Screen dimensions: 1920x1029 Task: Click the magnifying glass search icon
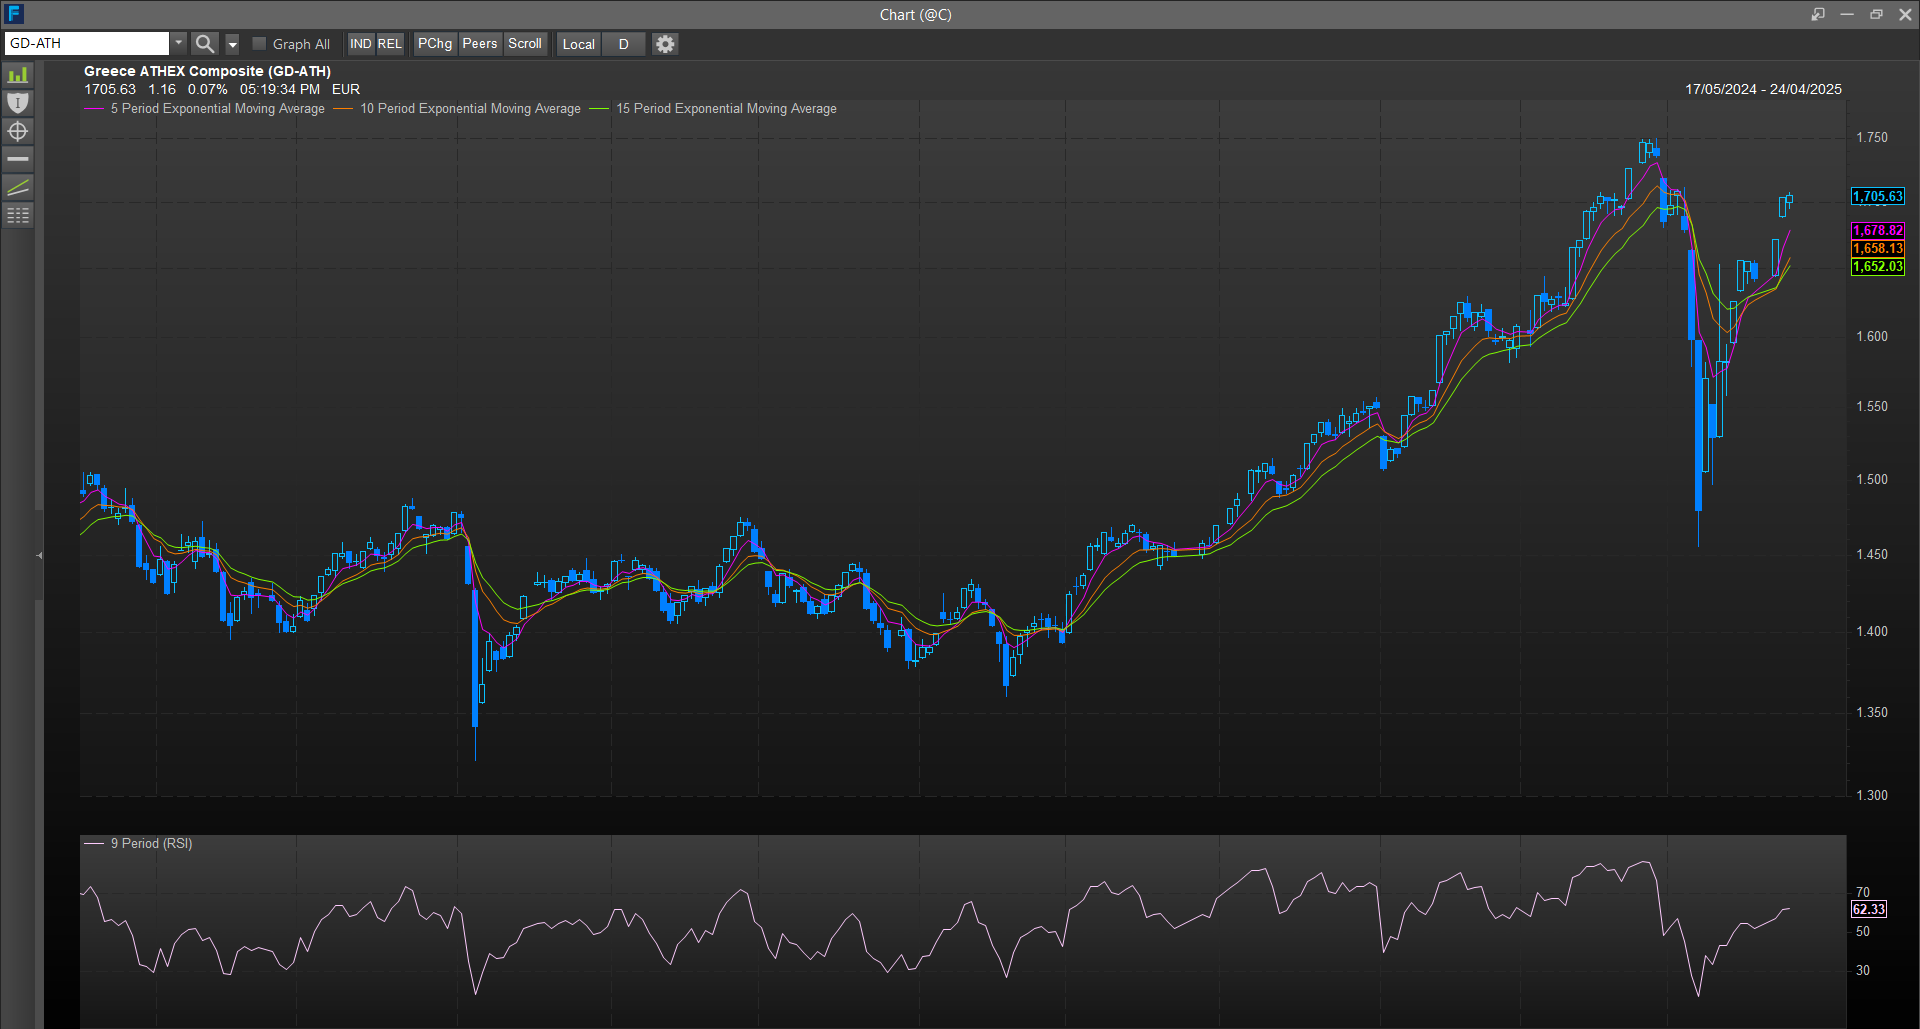204,44
